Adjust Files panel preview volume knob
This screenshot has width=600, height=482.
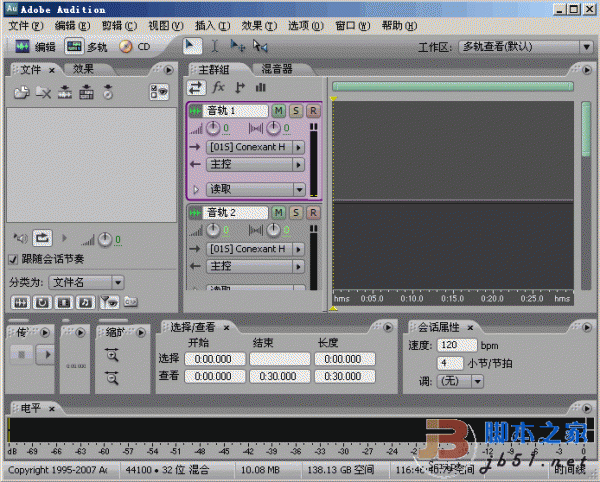105,239
